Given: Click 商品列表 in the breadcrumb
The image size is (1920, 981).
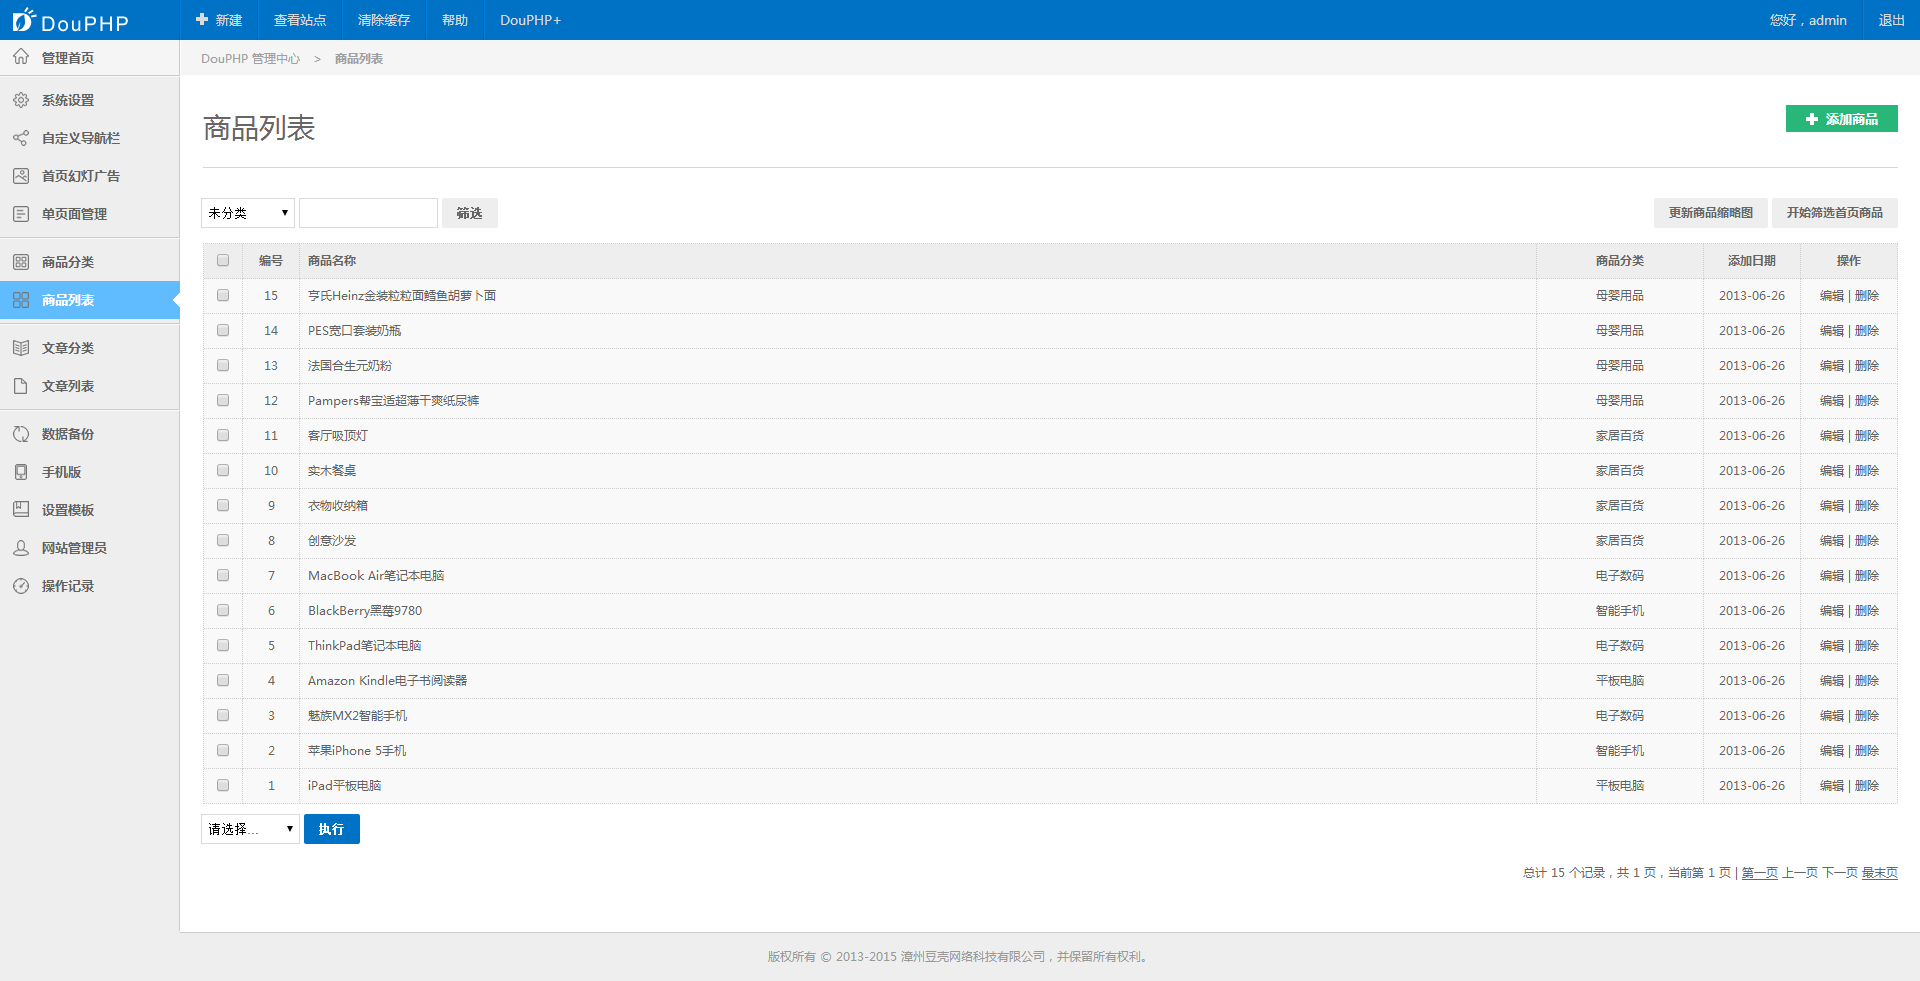Looking at the screenshot, I should pyautogui.click(x=358, y=59).
